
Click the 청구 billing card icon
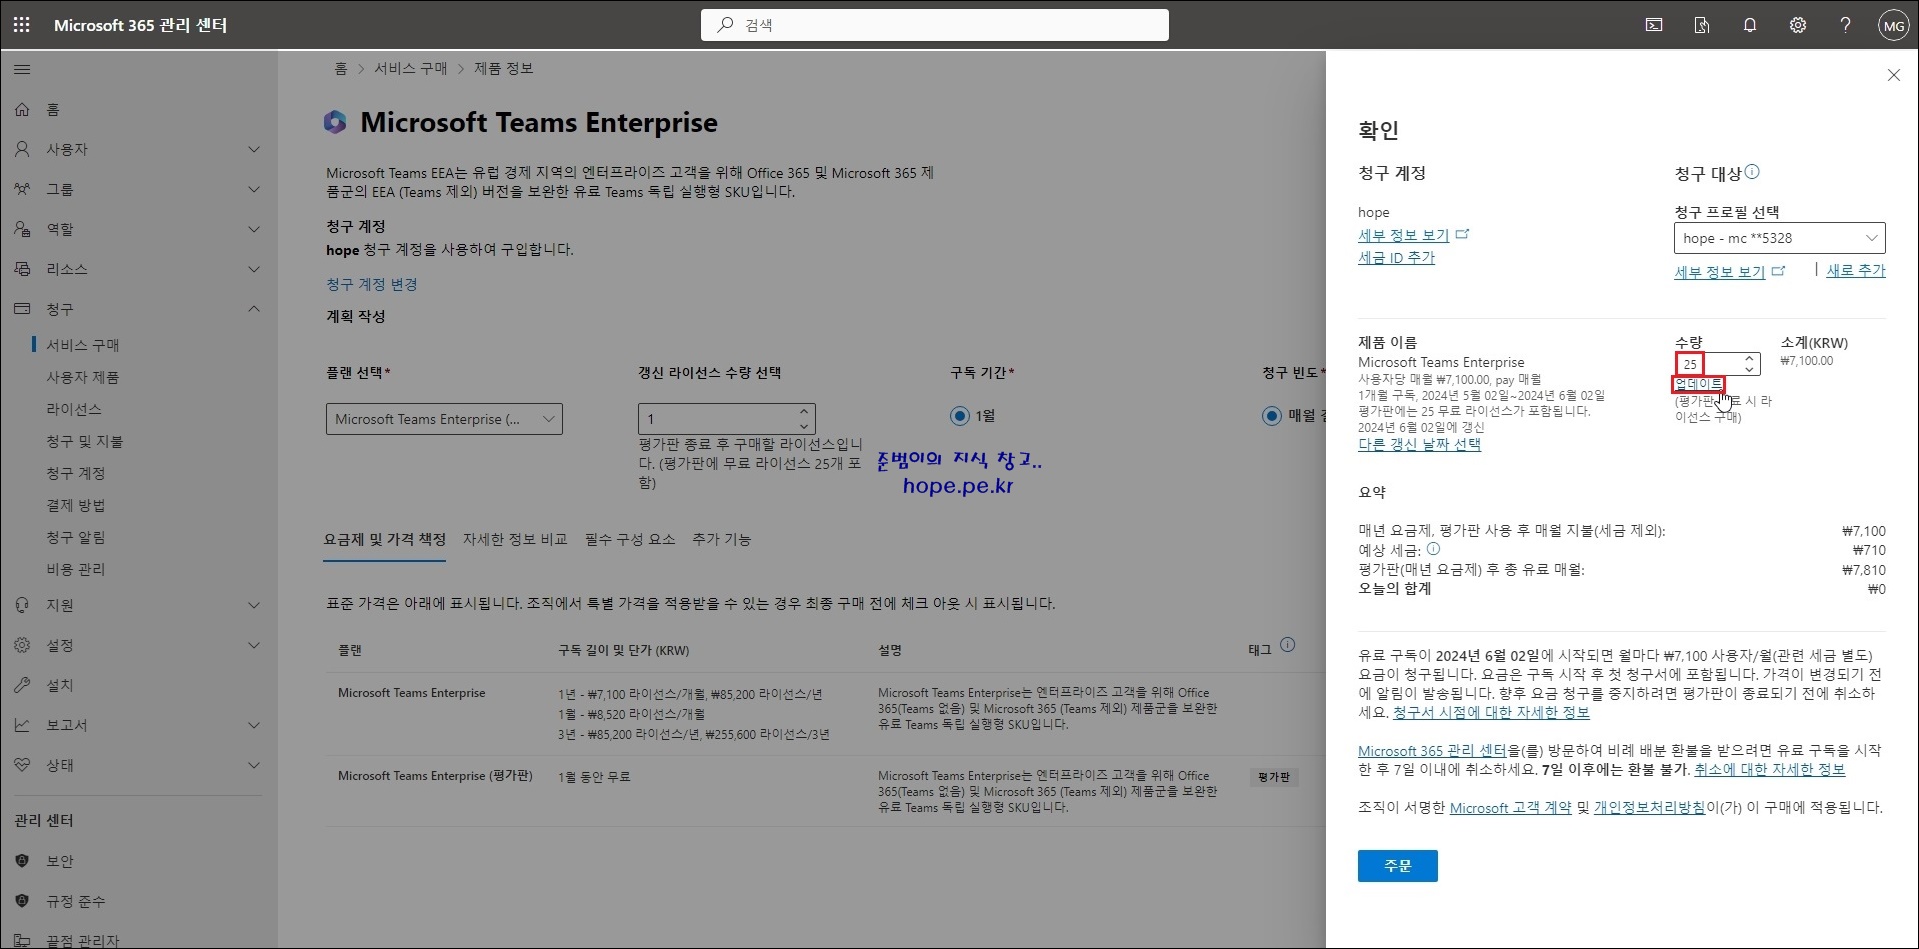click(x=22, y=309)
